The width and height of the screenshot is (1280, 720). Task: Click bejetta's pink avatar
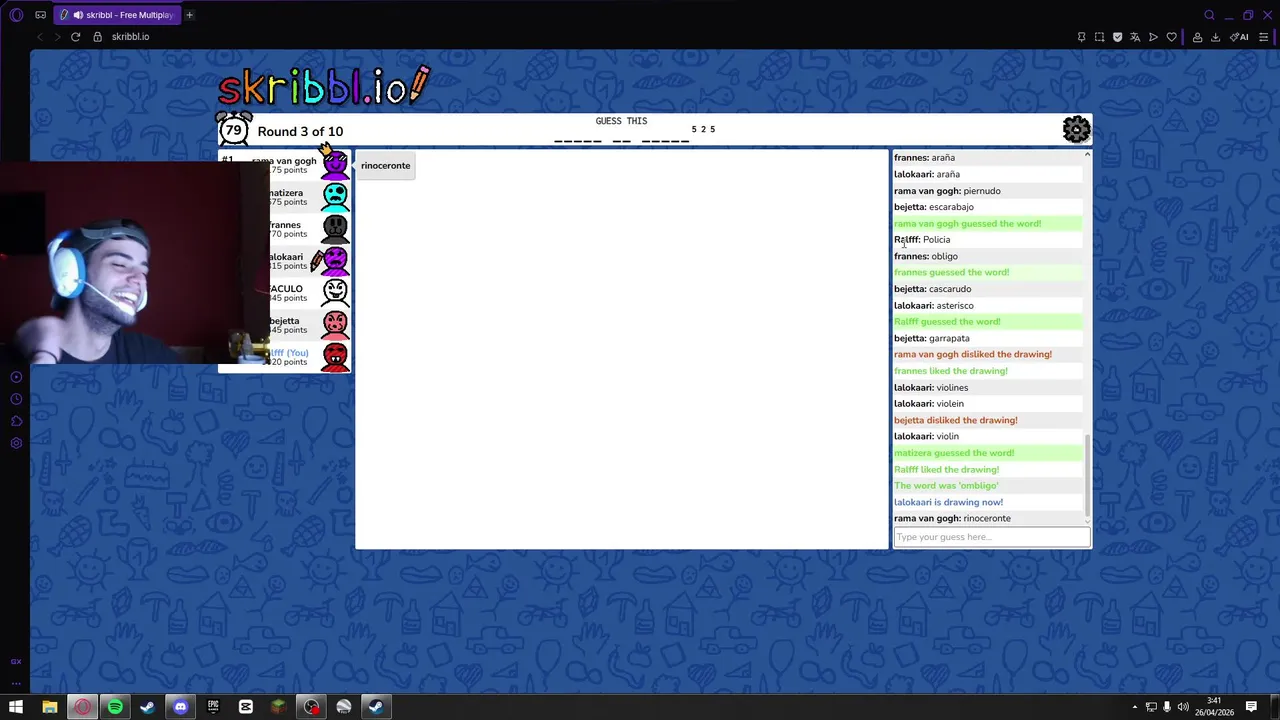coord(335,324)
